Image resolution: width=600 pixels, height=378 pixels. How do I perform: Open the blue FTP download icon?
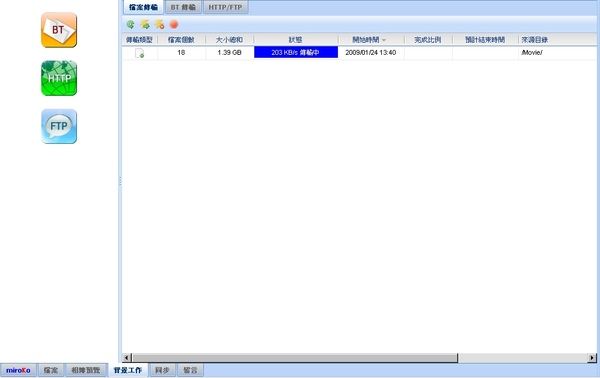tap(59, 126)
